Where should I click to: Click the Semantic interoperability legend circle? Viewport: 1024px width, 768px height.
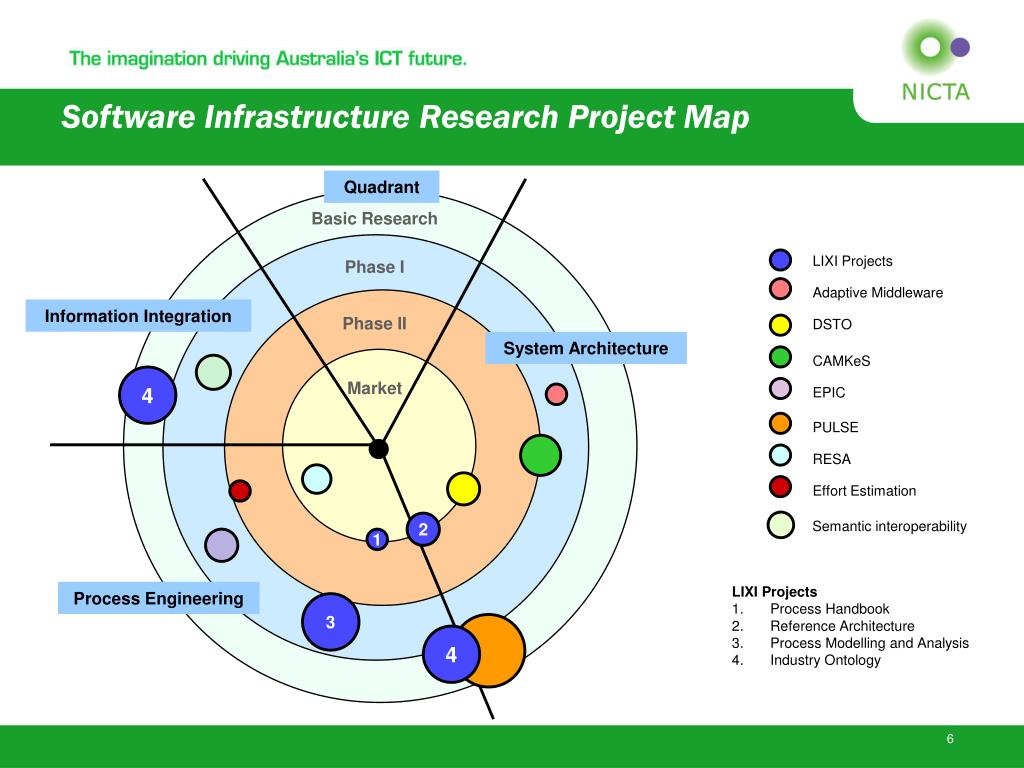click(780, 525)
